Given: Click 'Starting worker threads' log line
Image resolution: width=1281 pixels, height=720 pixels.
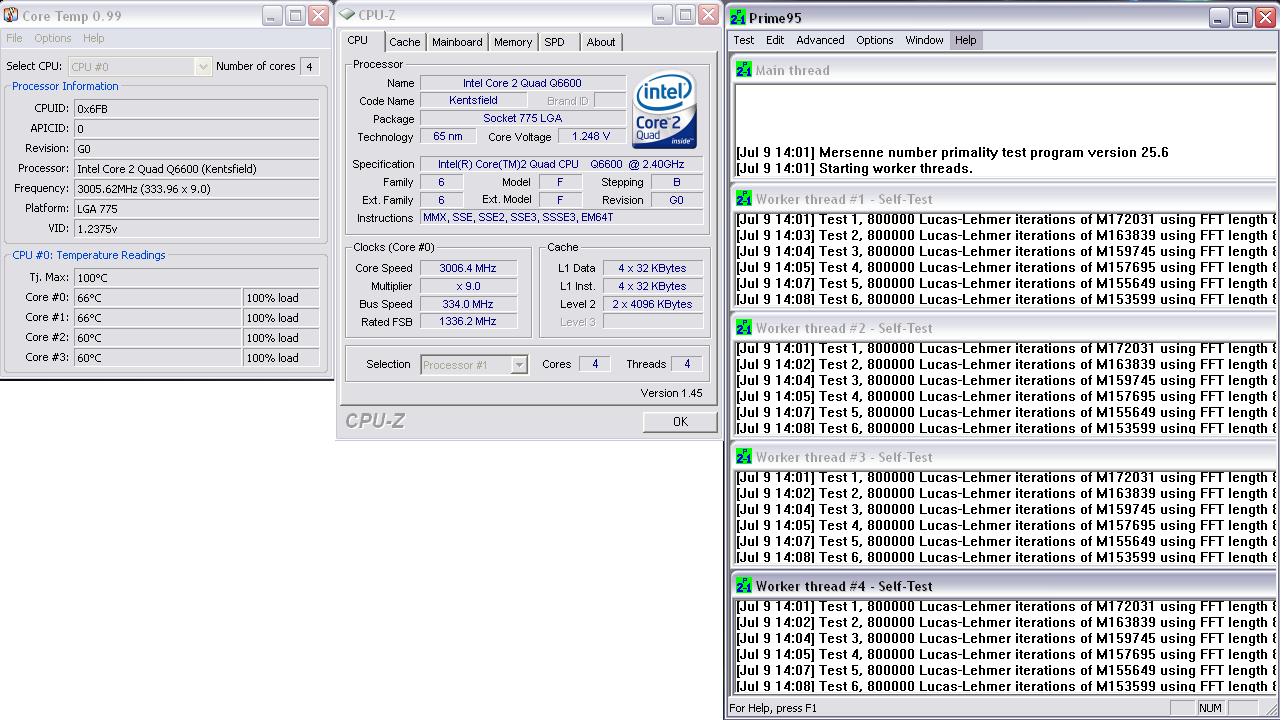Looking at the screenshot, I should coord(855,168).
